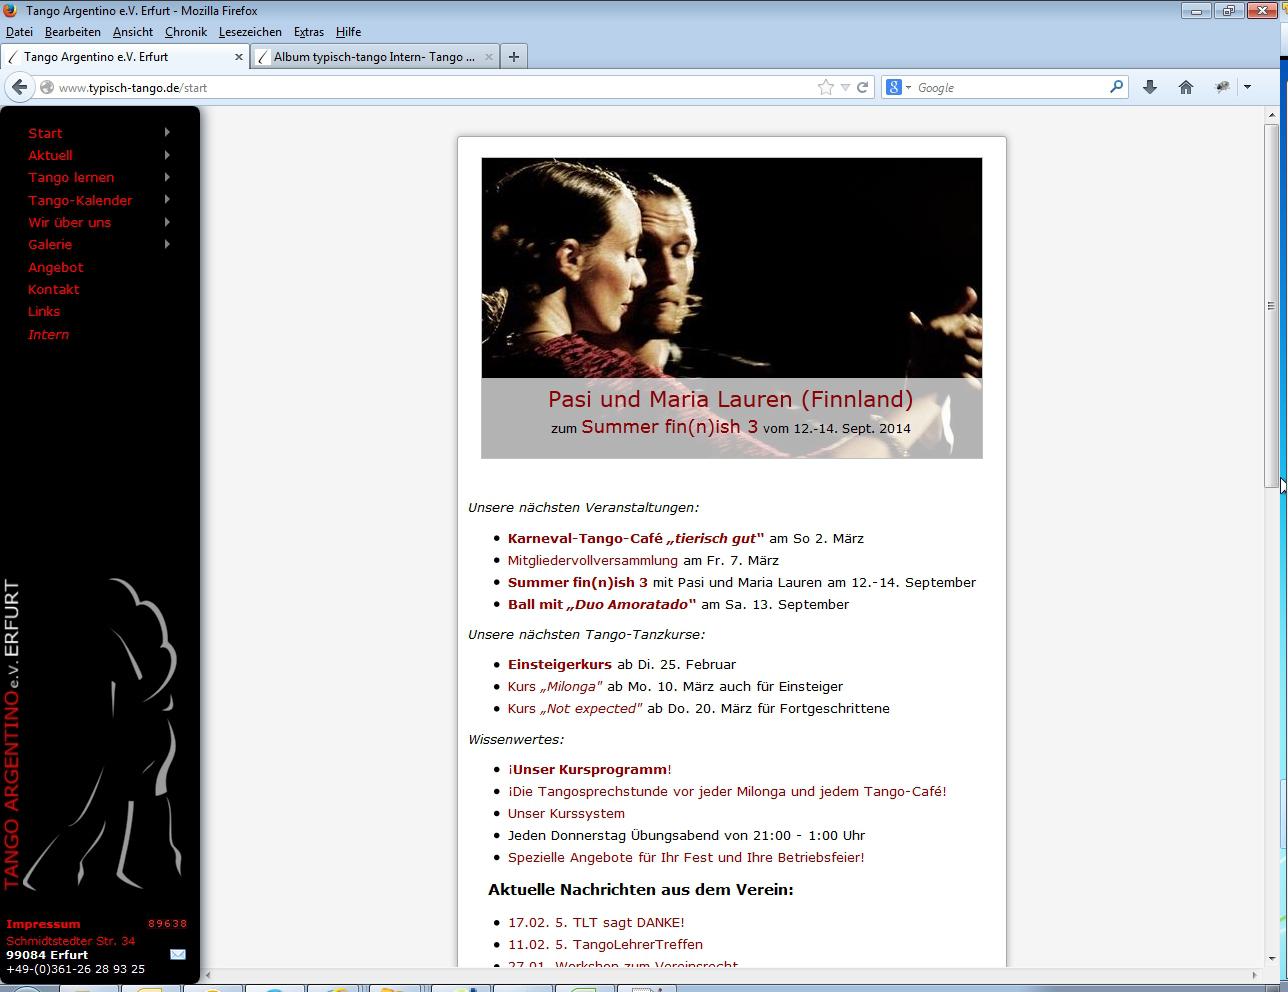The image size is (1288, 992).
Task: Open the Mitgliedervollversammlung link
Action: click(592, 560)
